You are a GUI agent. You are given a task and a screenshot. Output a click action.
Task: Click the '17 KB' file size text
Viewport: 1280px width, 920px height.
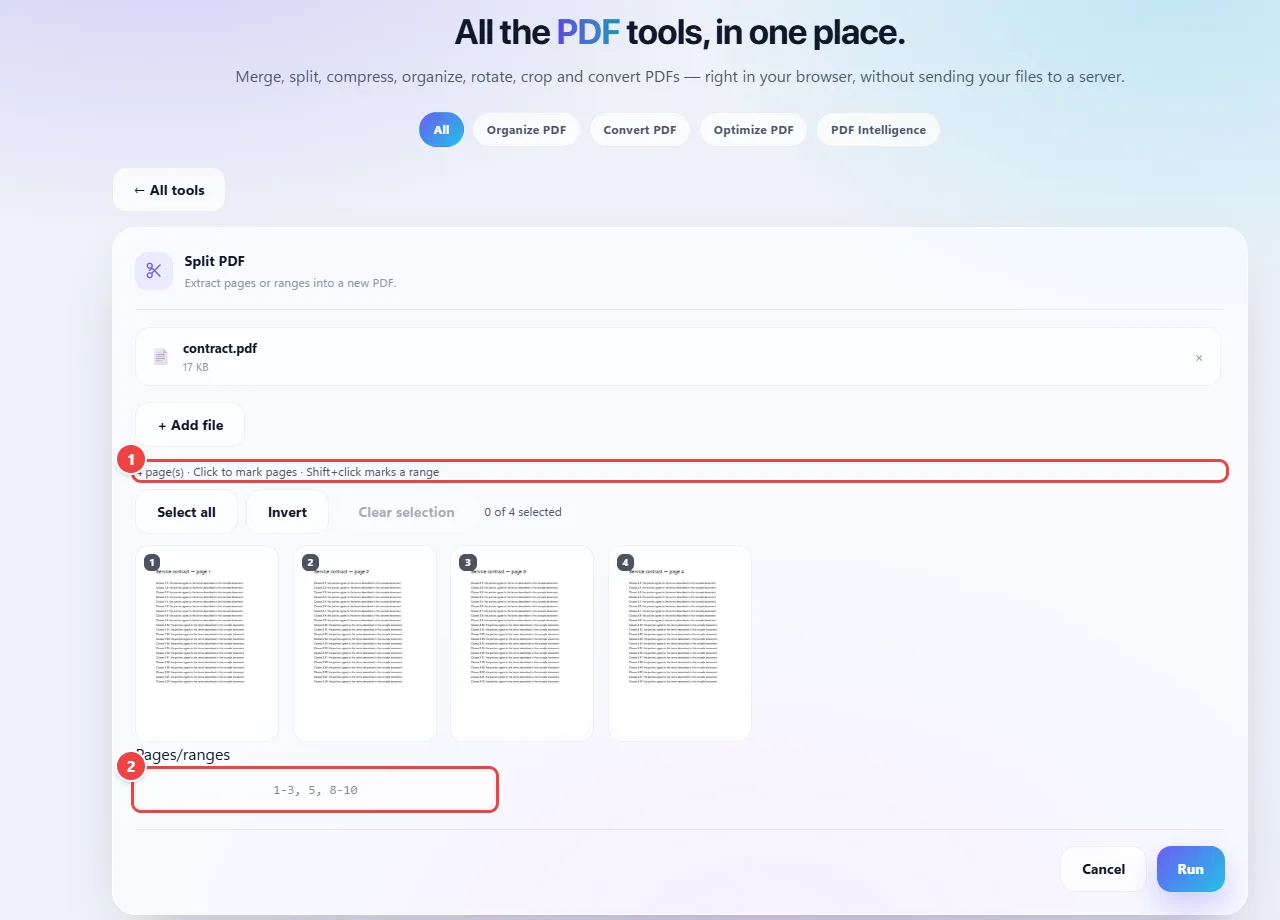(x=196, y=367)
